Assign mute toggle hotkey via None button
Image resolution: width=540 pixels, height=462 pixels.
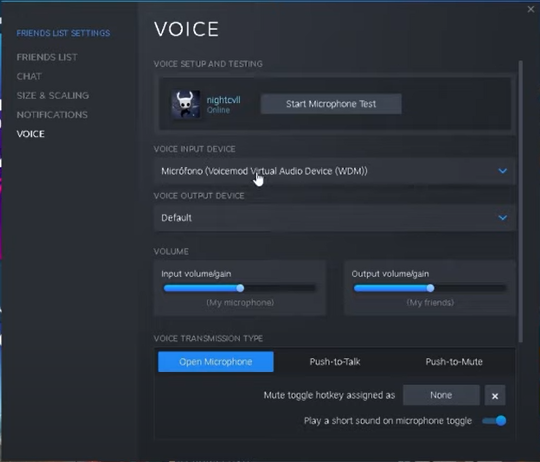pyautogui.click(x=441, y=395)
